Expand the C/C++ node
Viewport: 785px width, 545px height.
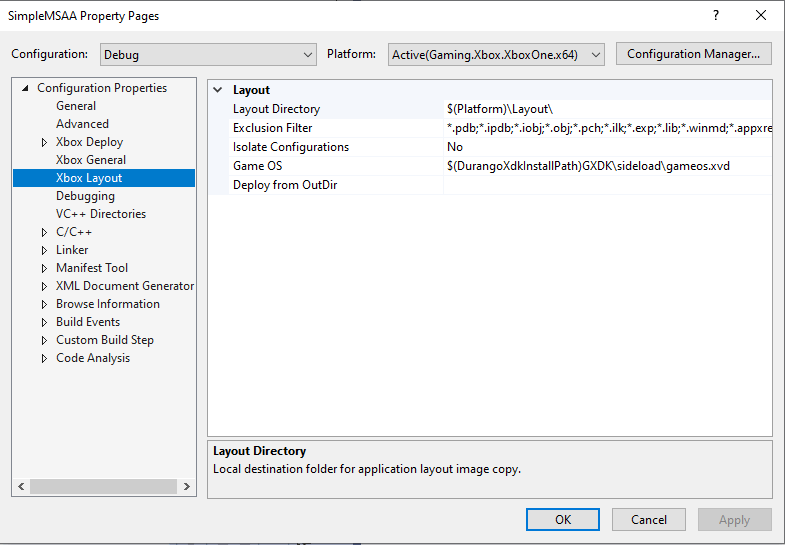[45, 232]
